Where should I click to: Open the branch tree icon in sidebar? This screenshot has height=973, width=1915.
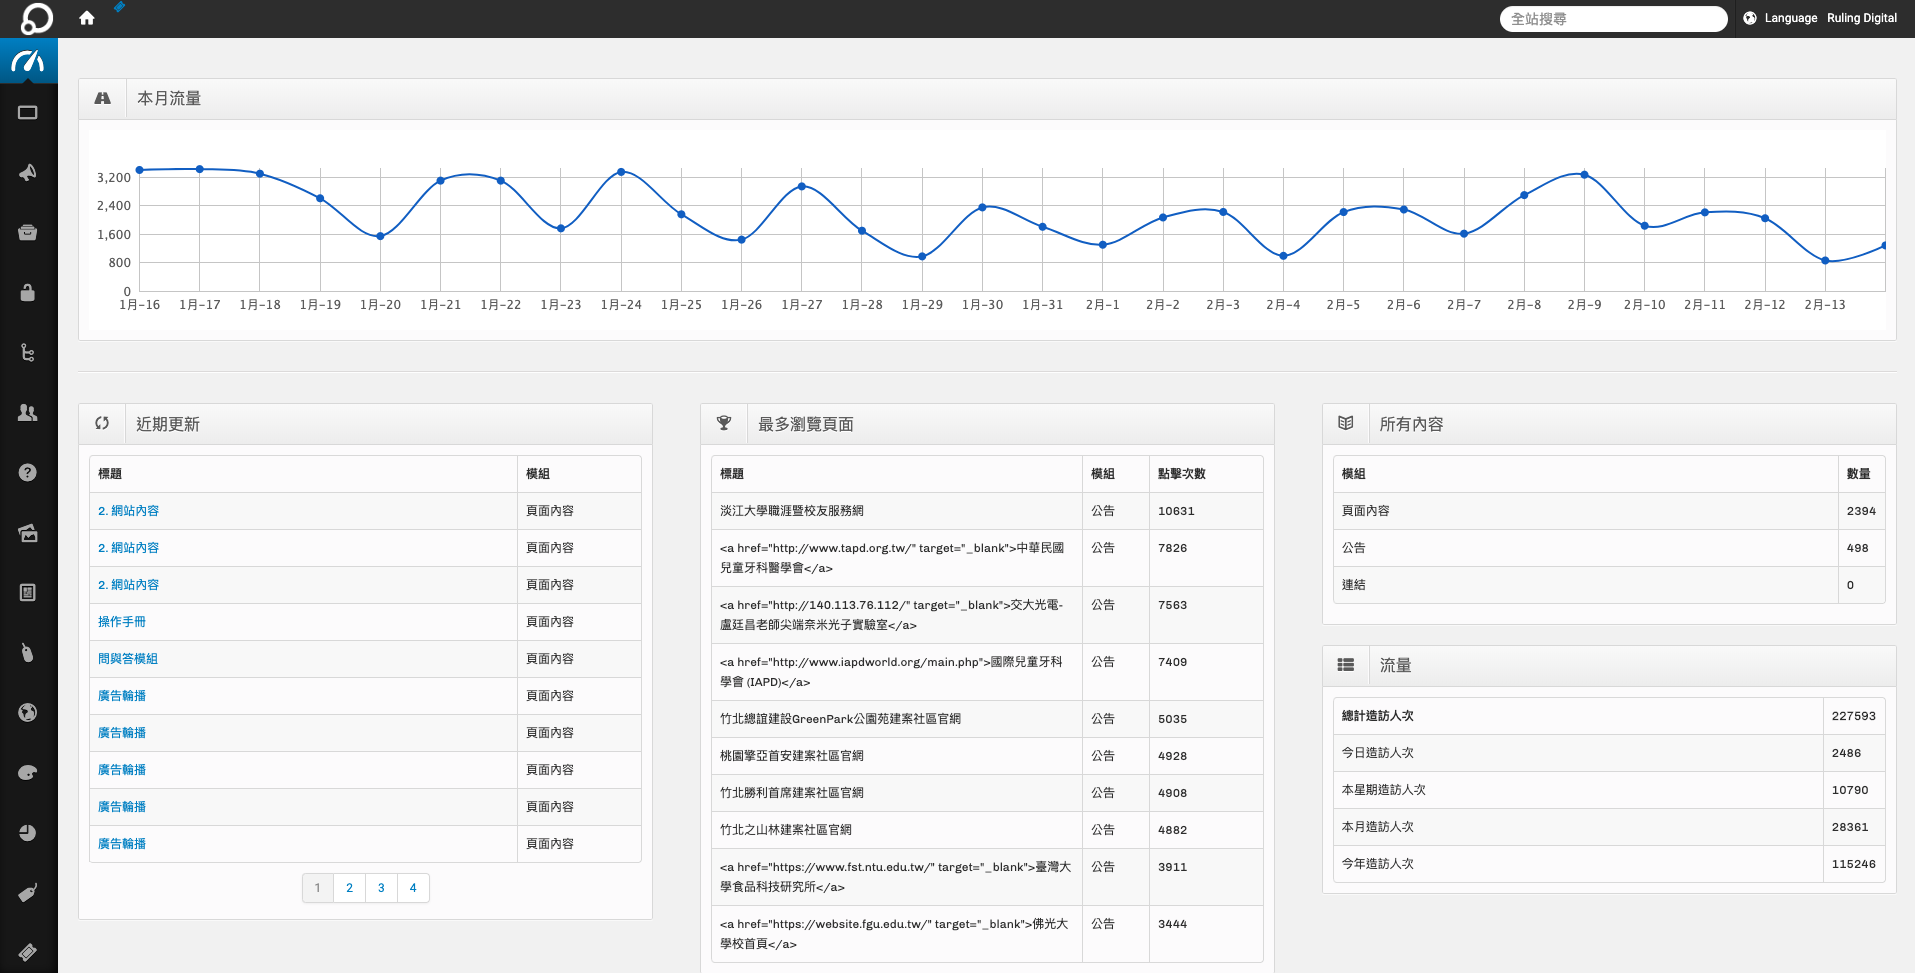(x=28, y=353)
